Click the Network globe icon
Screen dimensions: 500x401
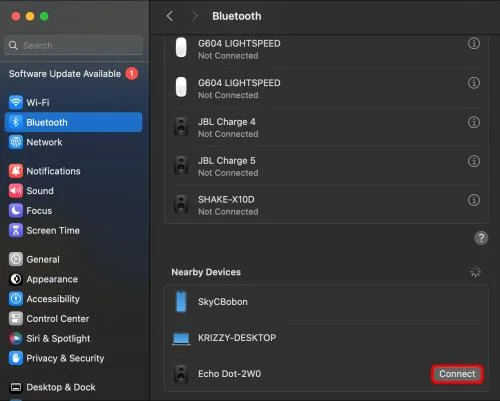(x=16, y=142)
